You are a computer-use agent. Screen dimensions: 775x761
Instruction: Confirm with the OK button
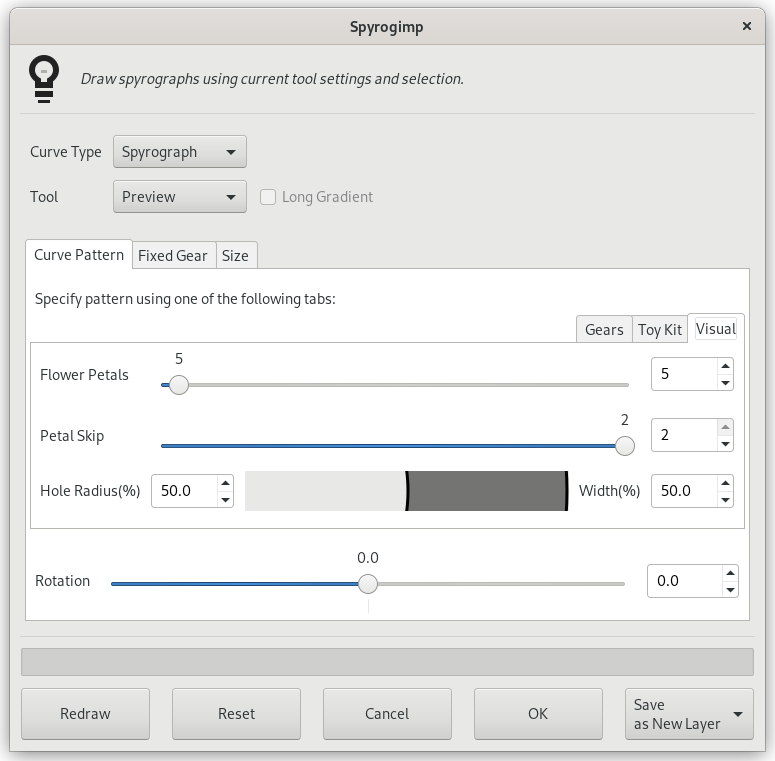[x=538, y=714]
